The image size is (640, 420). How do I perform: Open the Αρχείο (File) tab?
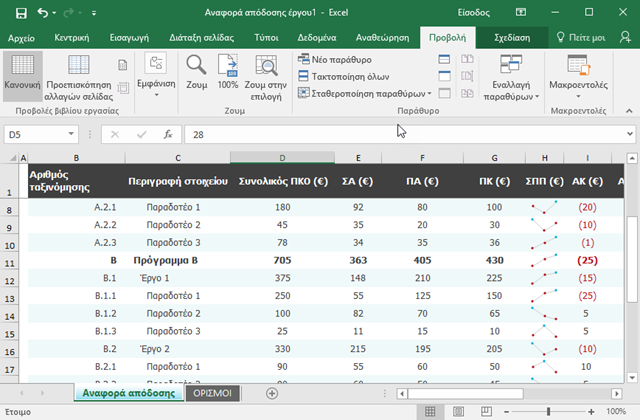[21, 38]
